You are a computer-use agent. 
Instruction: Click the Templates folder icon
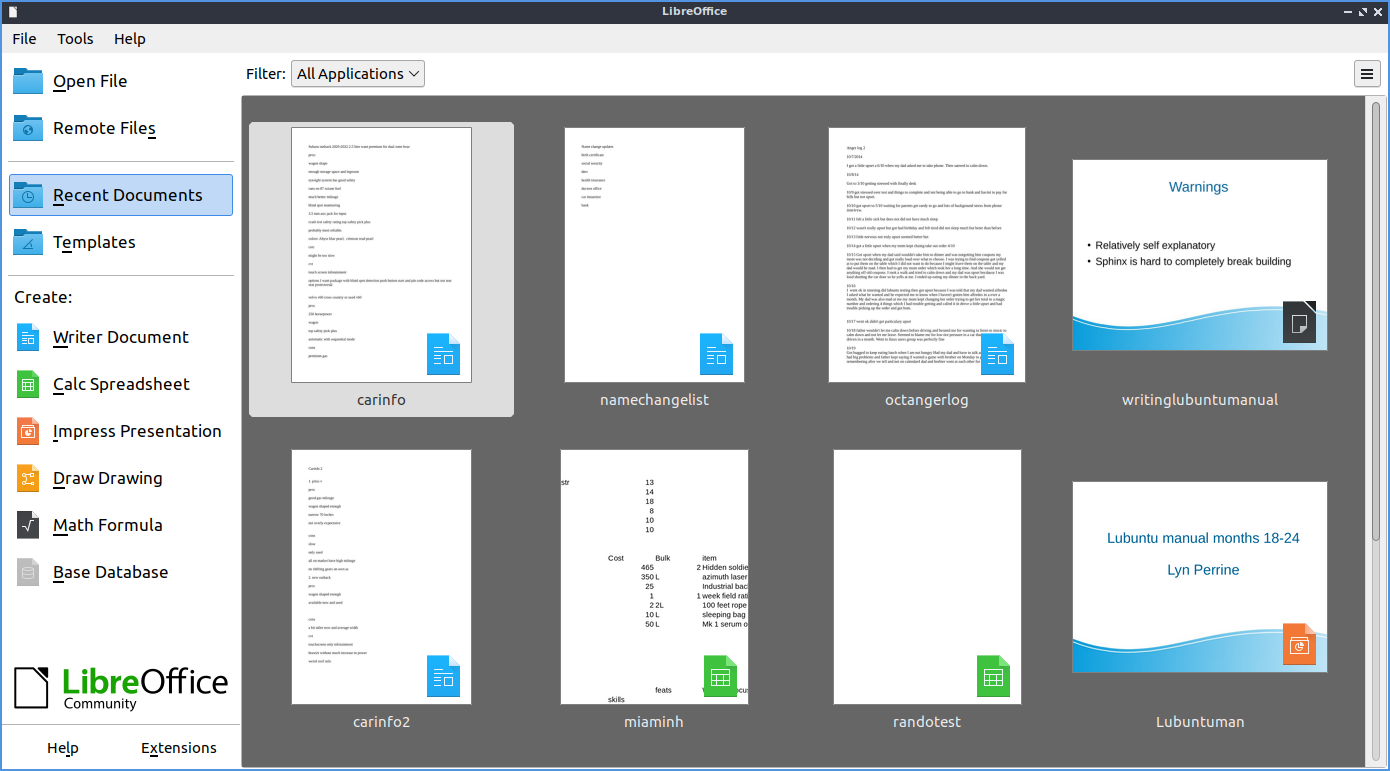point(28,242)
